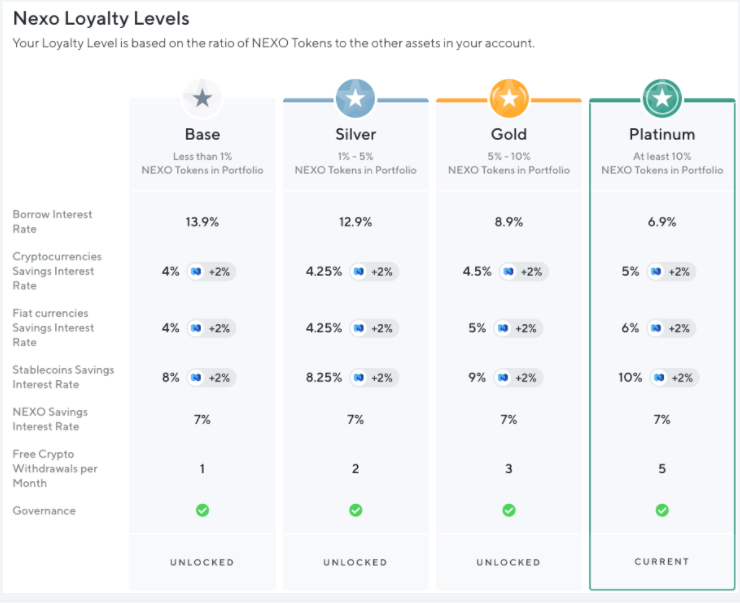Click the Platinum withdrawals count 5
The height and width of the screenshot is (603, 740).
point(662,469)
